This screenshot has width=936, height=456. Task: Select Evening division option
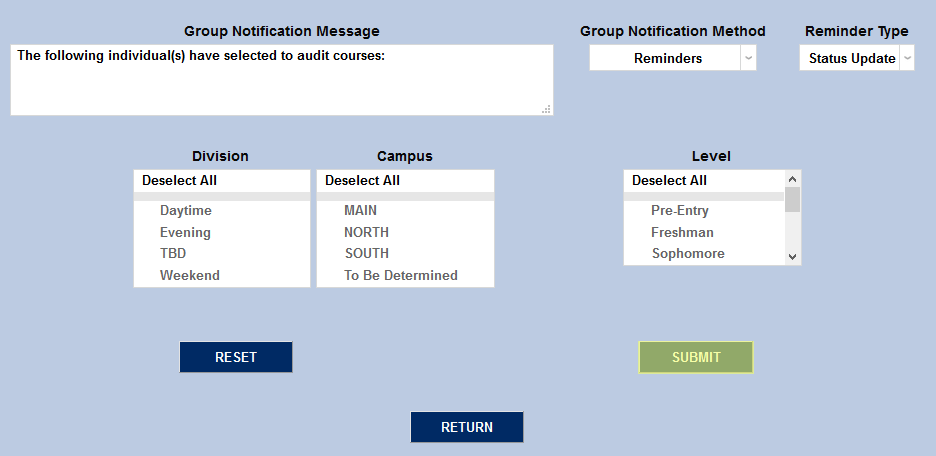click(185, 233)
